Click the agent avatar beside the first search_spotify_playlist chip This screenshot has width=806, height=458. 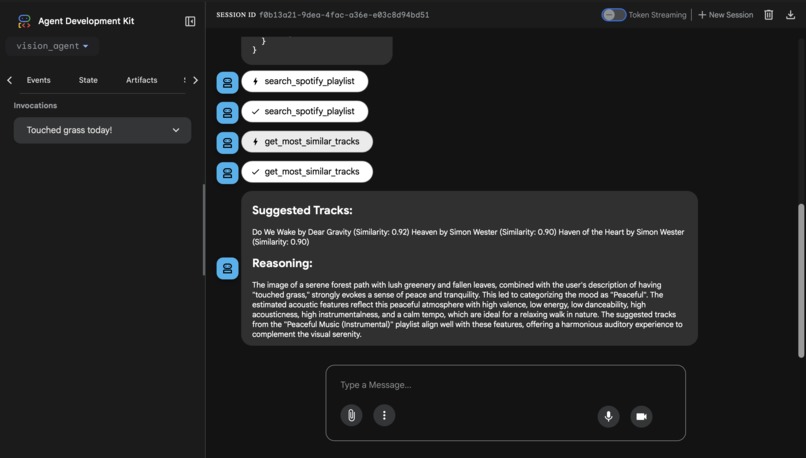pos(227,83)
